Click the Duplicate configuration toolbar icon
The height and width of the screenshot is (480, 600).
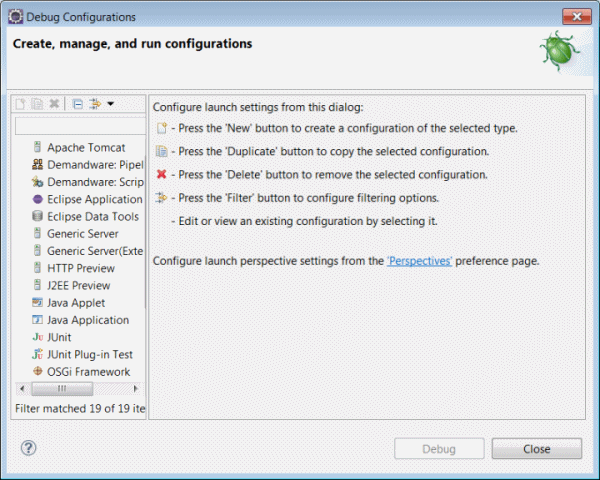click(37, 104)
